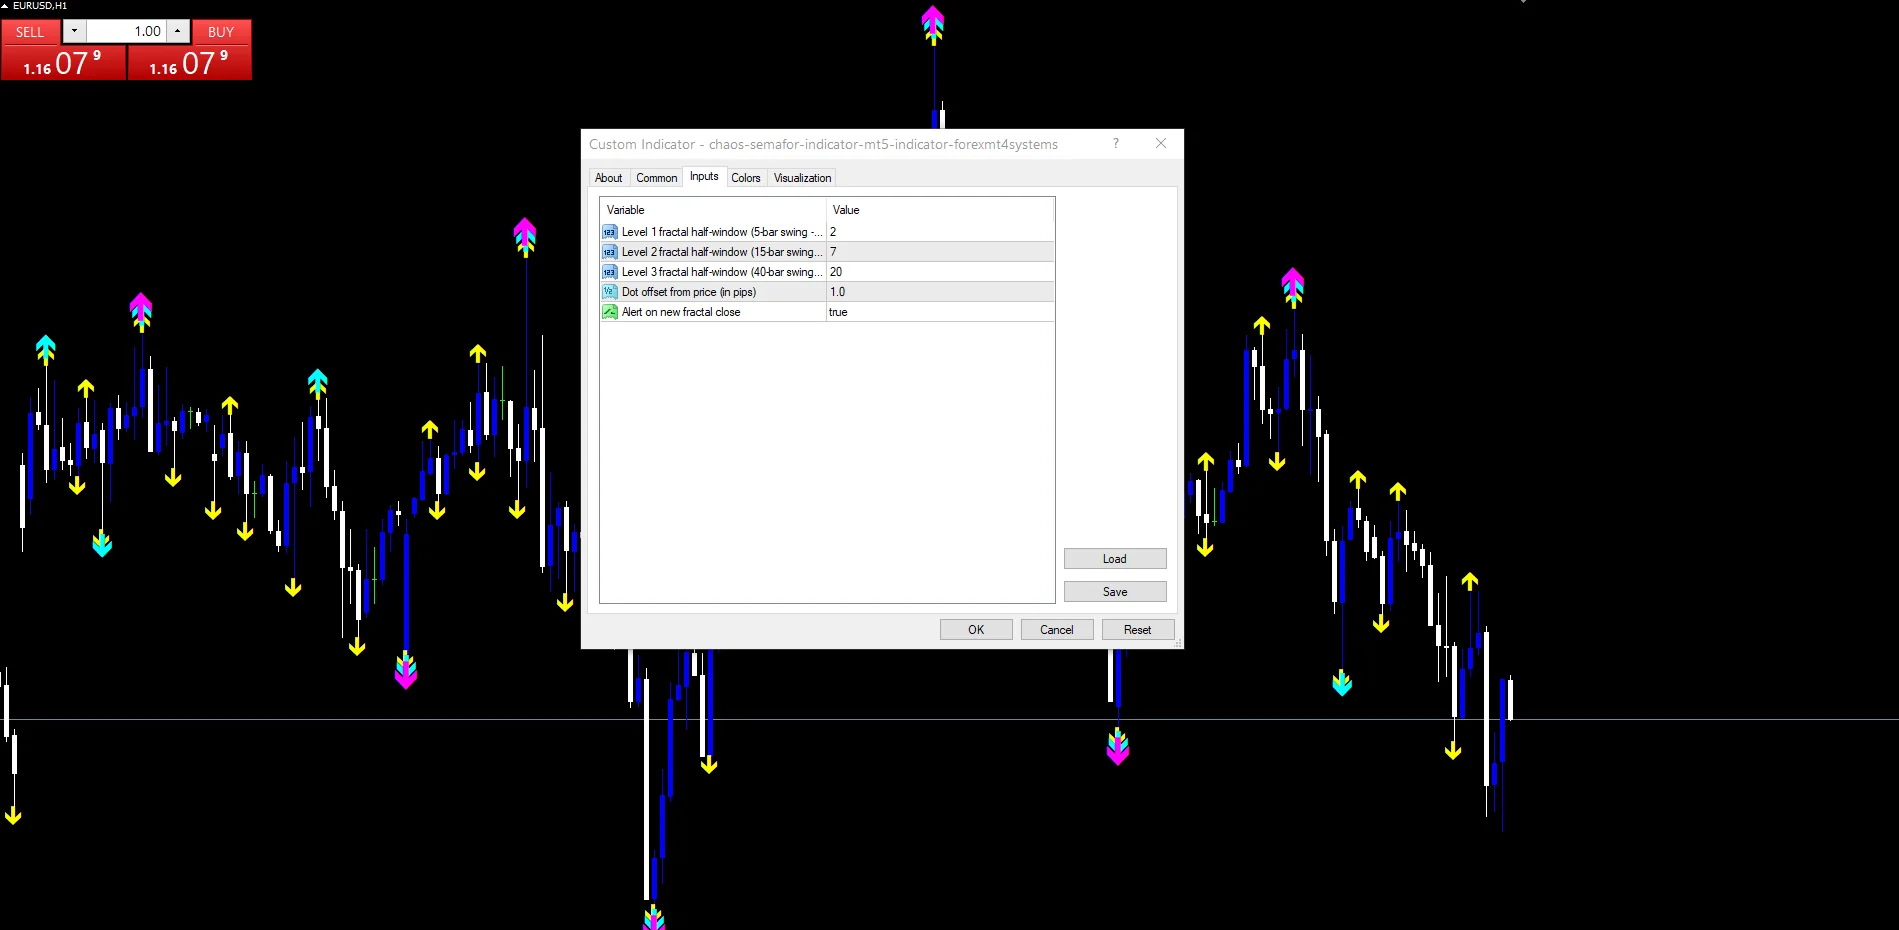Click the buy price tile 1.16 07
This screenshot has height=930, width=1899.
point(189,63)
